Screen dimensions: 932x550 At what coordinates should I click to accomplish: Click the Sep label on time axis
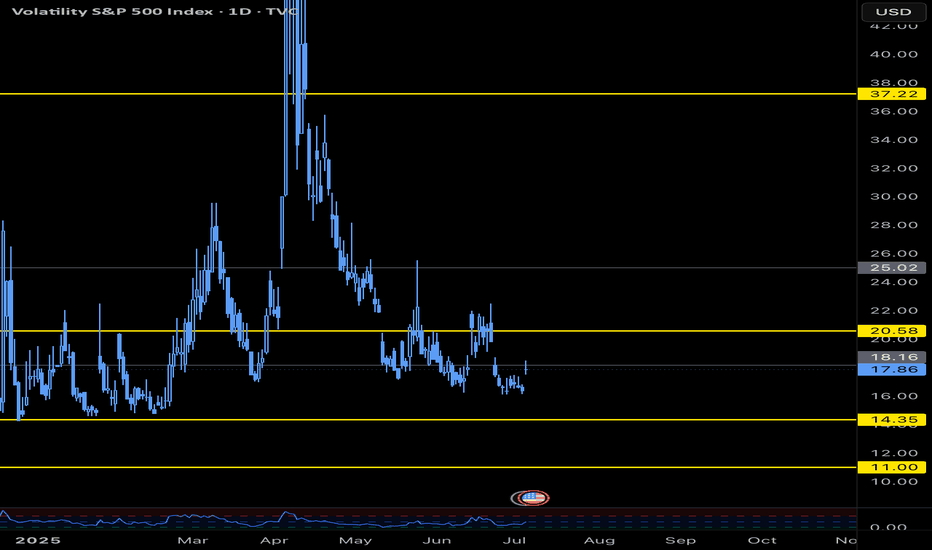pyautogui.click(x=681, y=540)
